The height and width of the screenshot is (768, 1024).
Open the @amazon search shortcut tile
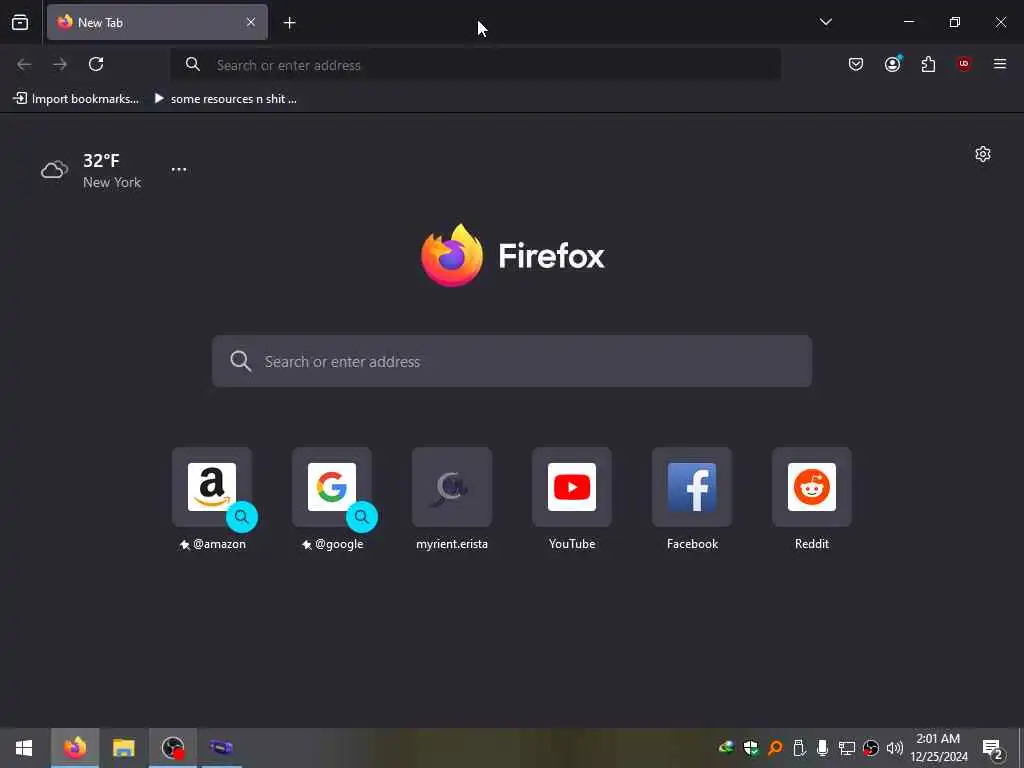coord(212,499)
